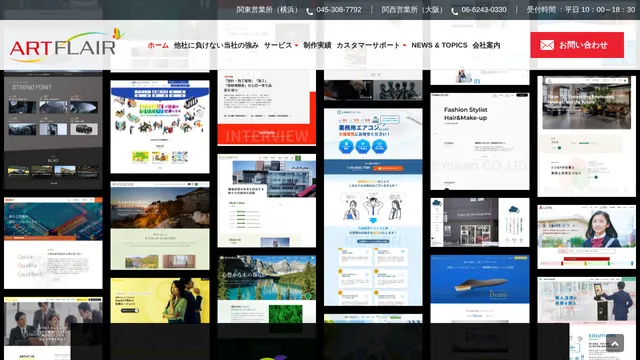Open NEWS & TOPICS menu item
Image resolution: width=640 pixels, height=360 pixels.
pos(439,45)
